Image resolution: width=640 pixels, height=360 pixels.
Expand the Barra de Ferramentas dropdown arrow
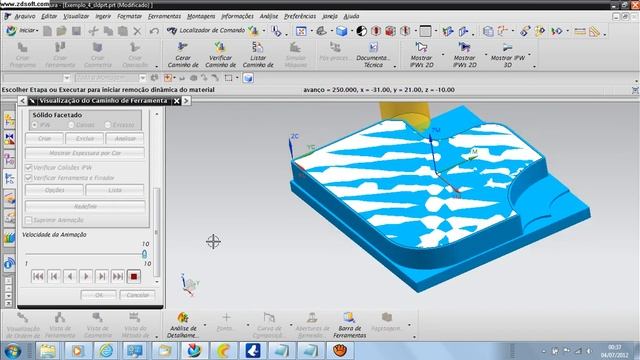click(x=414, y=337)
